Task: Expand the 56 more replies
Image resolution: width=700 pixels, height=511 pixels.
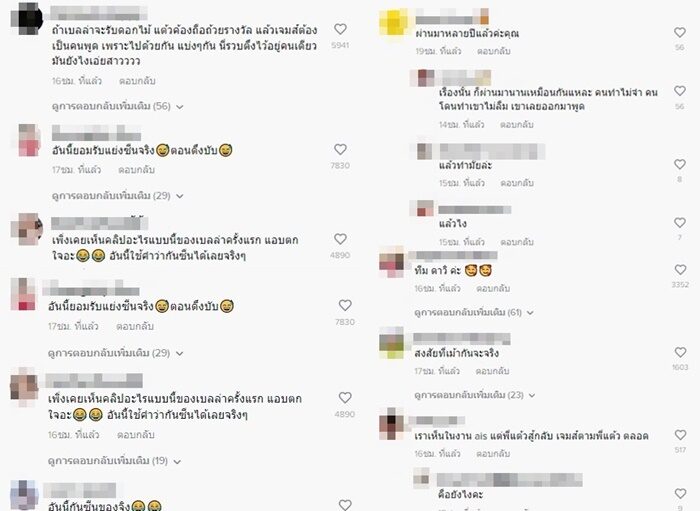Action: pos(117,106)
